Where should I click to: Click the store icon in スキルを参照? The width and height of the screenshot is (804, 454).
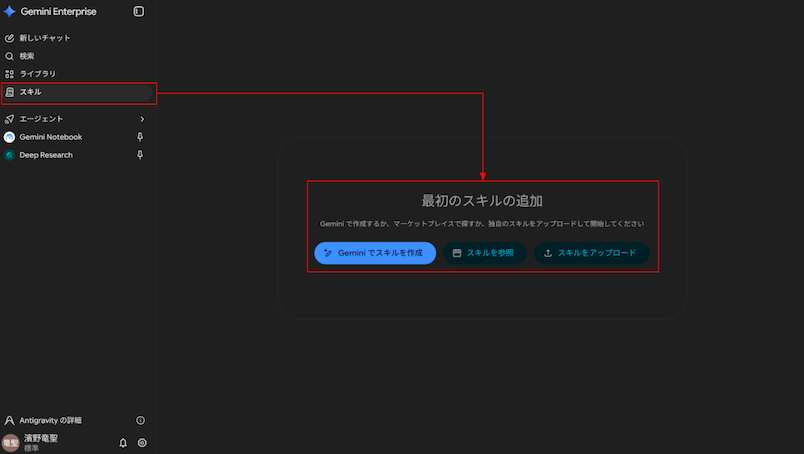pos(457,253)
